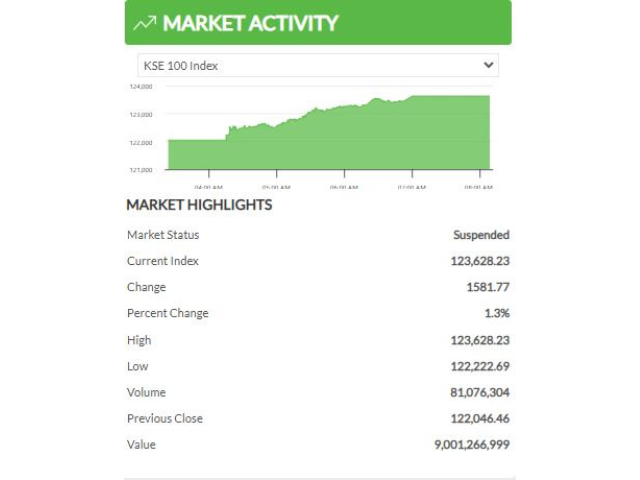The height and width of the screenshot is (480, 640).
Task: Click the chart's flat plateau near the right
Action: pyautogui.click(x=451, y=132)
